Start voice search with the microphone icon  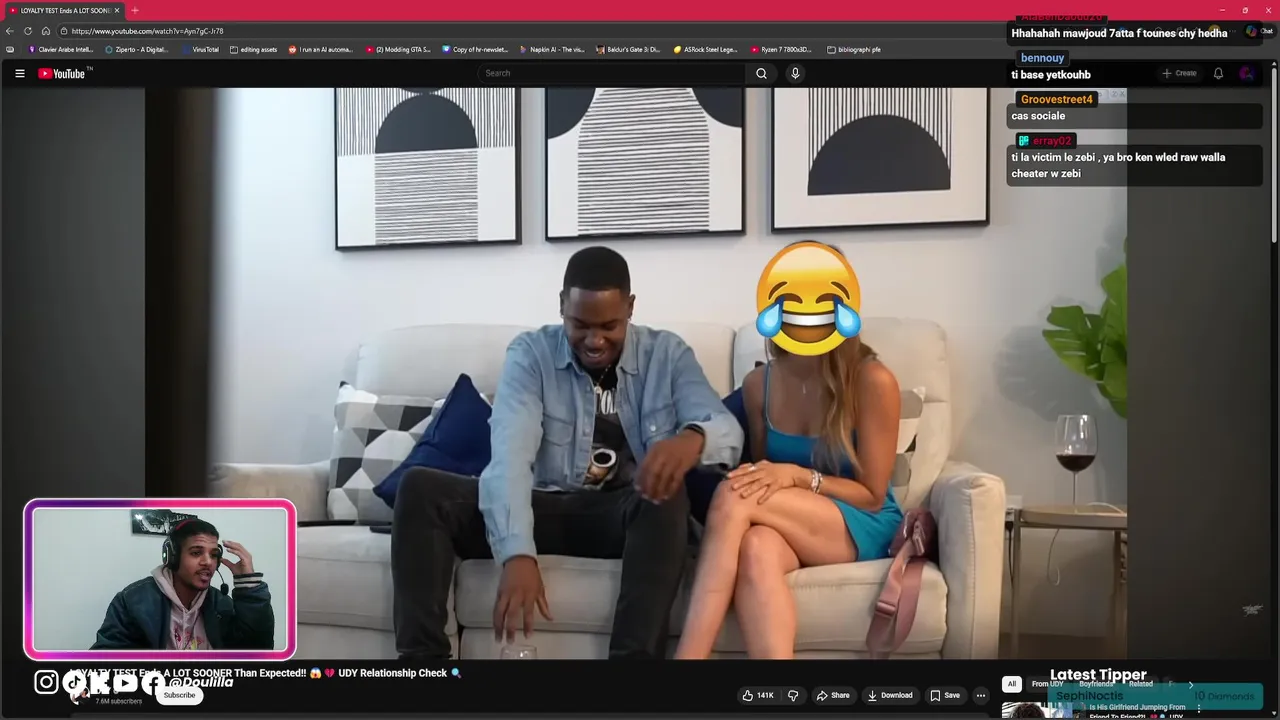795,73
